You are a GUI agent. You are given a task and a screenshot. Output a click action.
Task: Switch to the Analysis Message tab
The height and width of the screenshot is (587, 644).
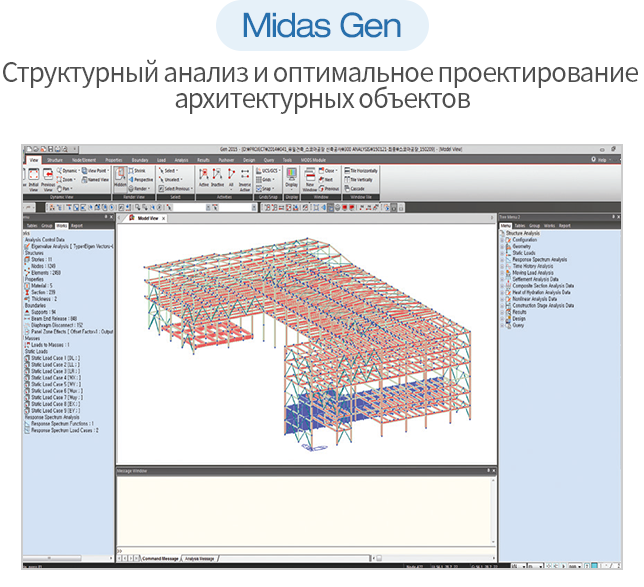[199, 559]
